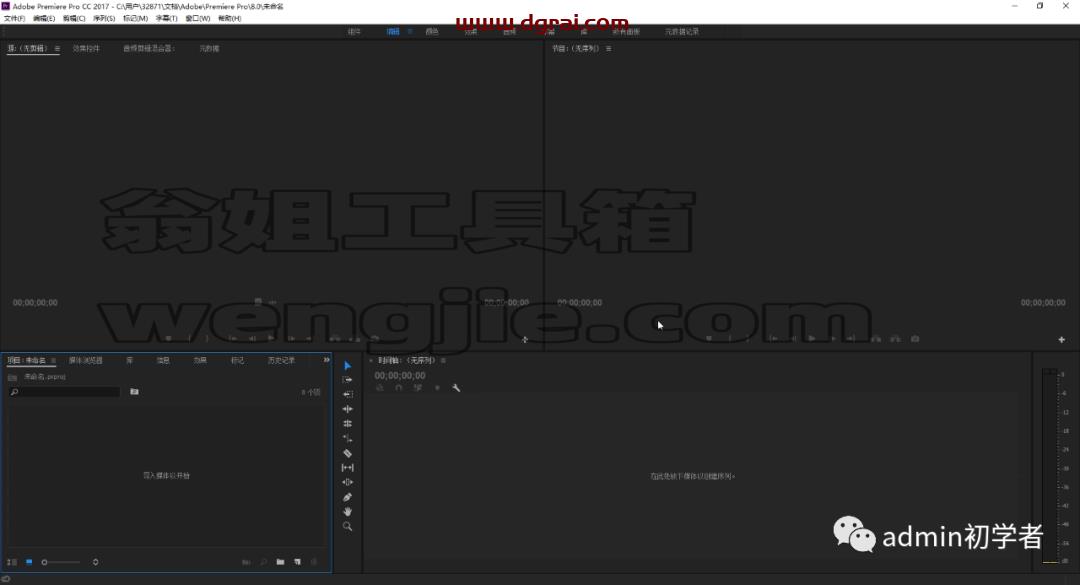Open Source panel menu beside 源:(无剪辑)

[x=57, y=49]
